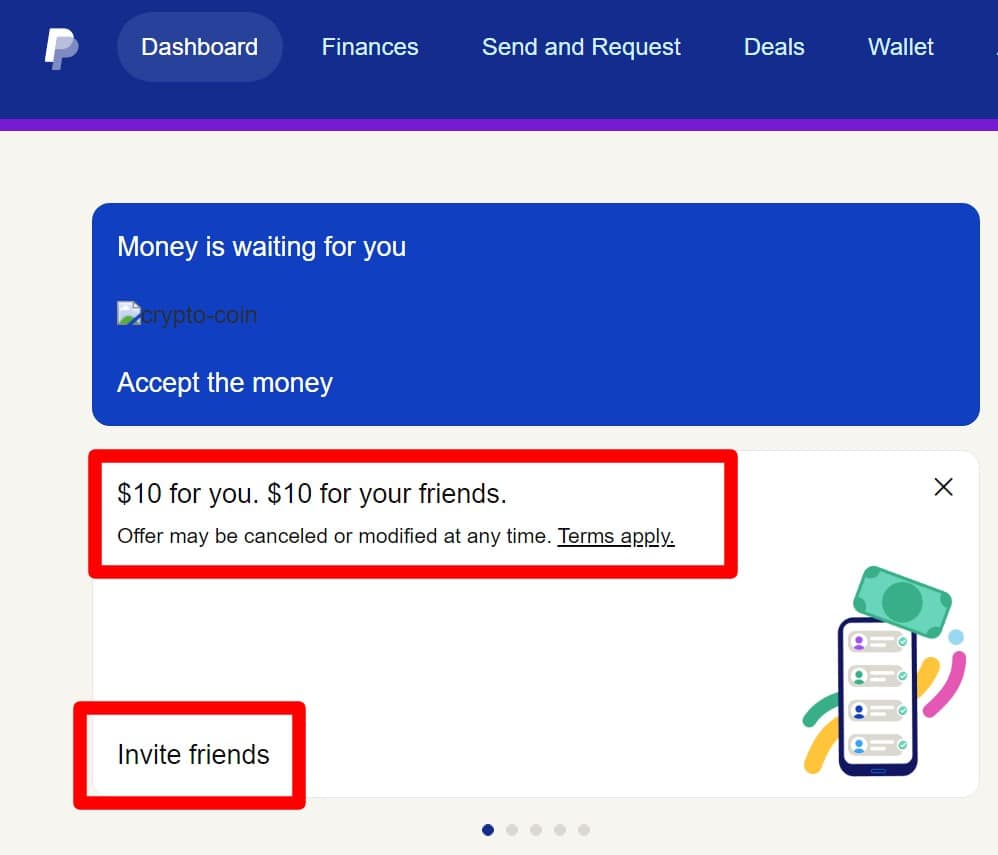Open Send and Request
The width and height of the screenshot is (998, 855).
581,47
